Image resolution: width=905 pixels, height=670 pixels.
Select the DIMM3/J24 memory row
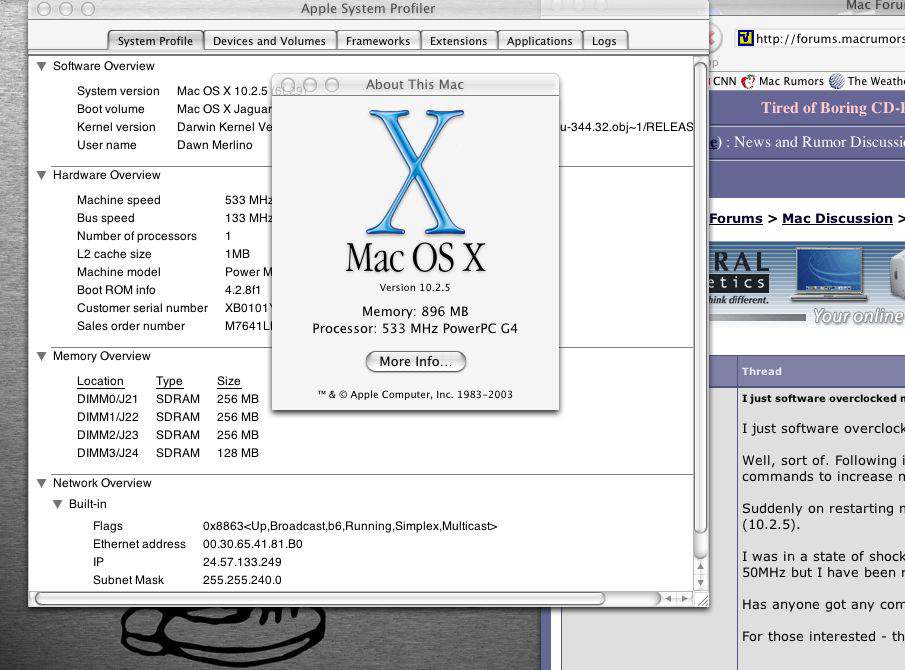[168, 453]
